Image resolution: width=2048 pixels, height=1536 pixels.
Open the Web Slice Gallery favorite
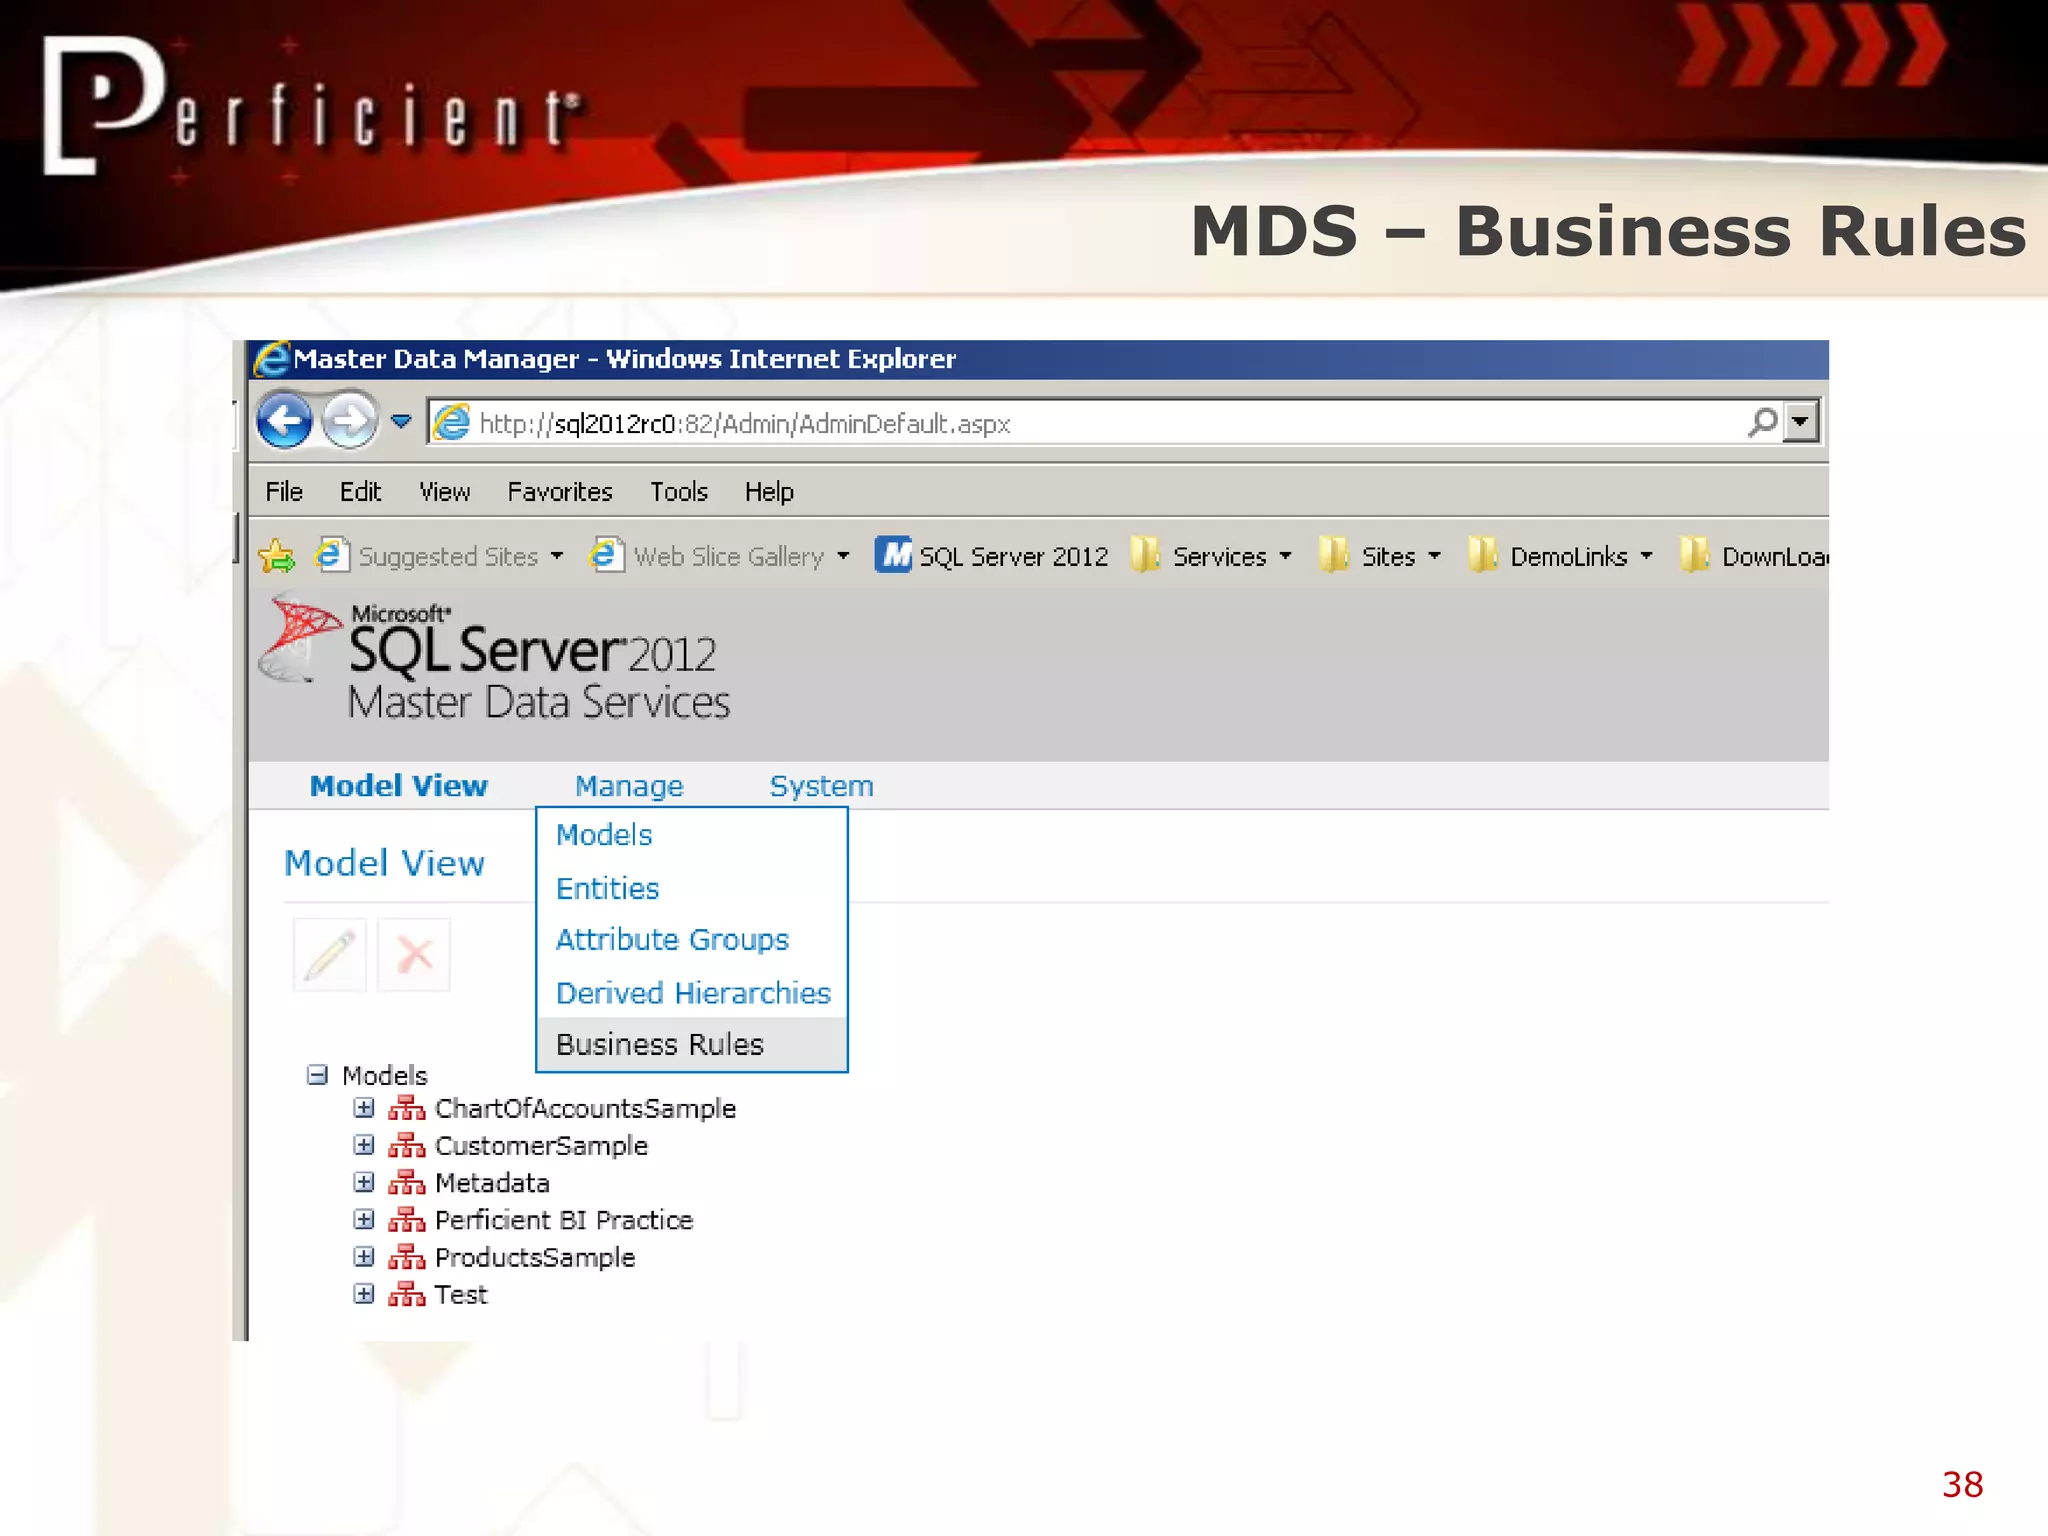point(729,557)
